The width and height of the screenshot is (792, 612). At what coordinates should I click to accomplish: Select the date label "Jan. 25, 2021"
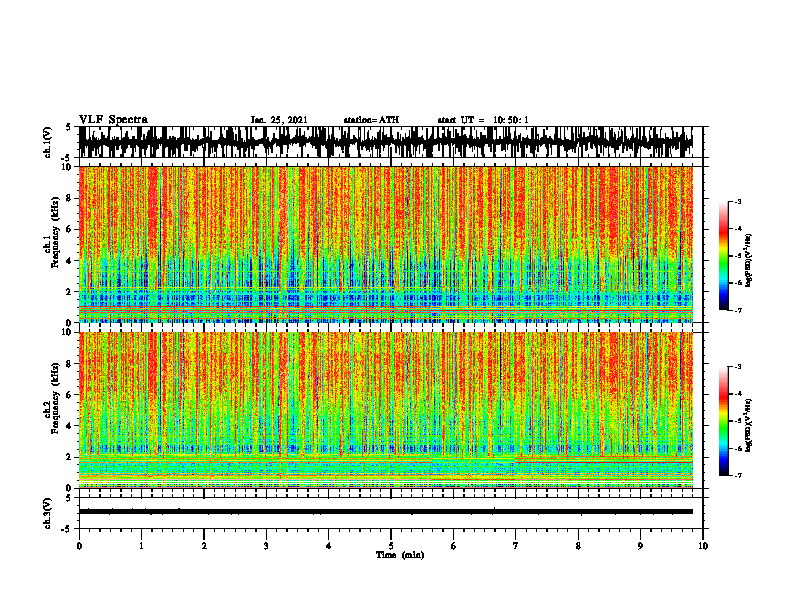pyautogui.click(x=279, y=120)
